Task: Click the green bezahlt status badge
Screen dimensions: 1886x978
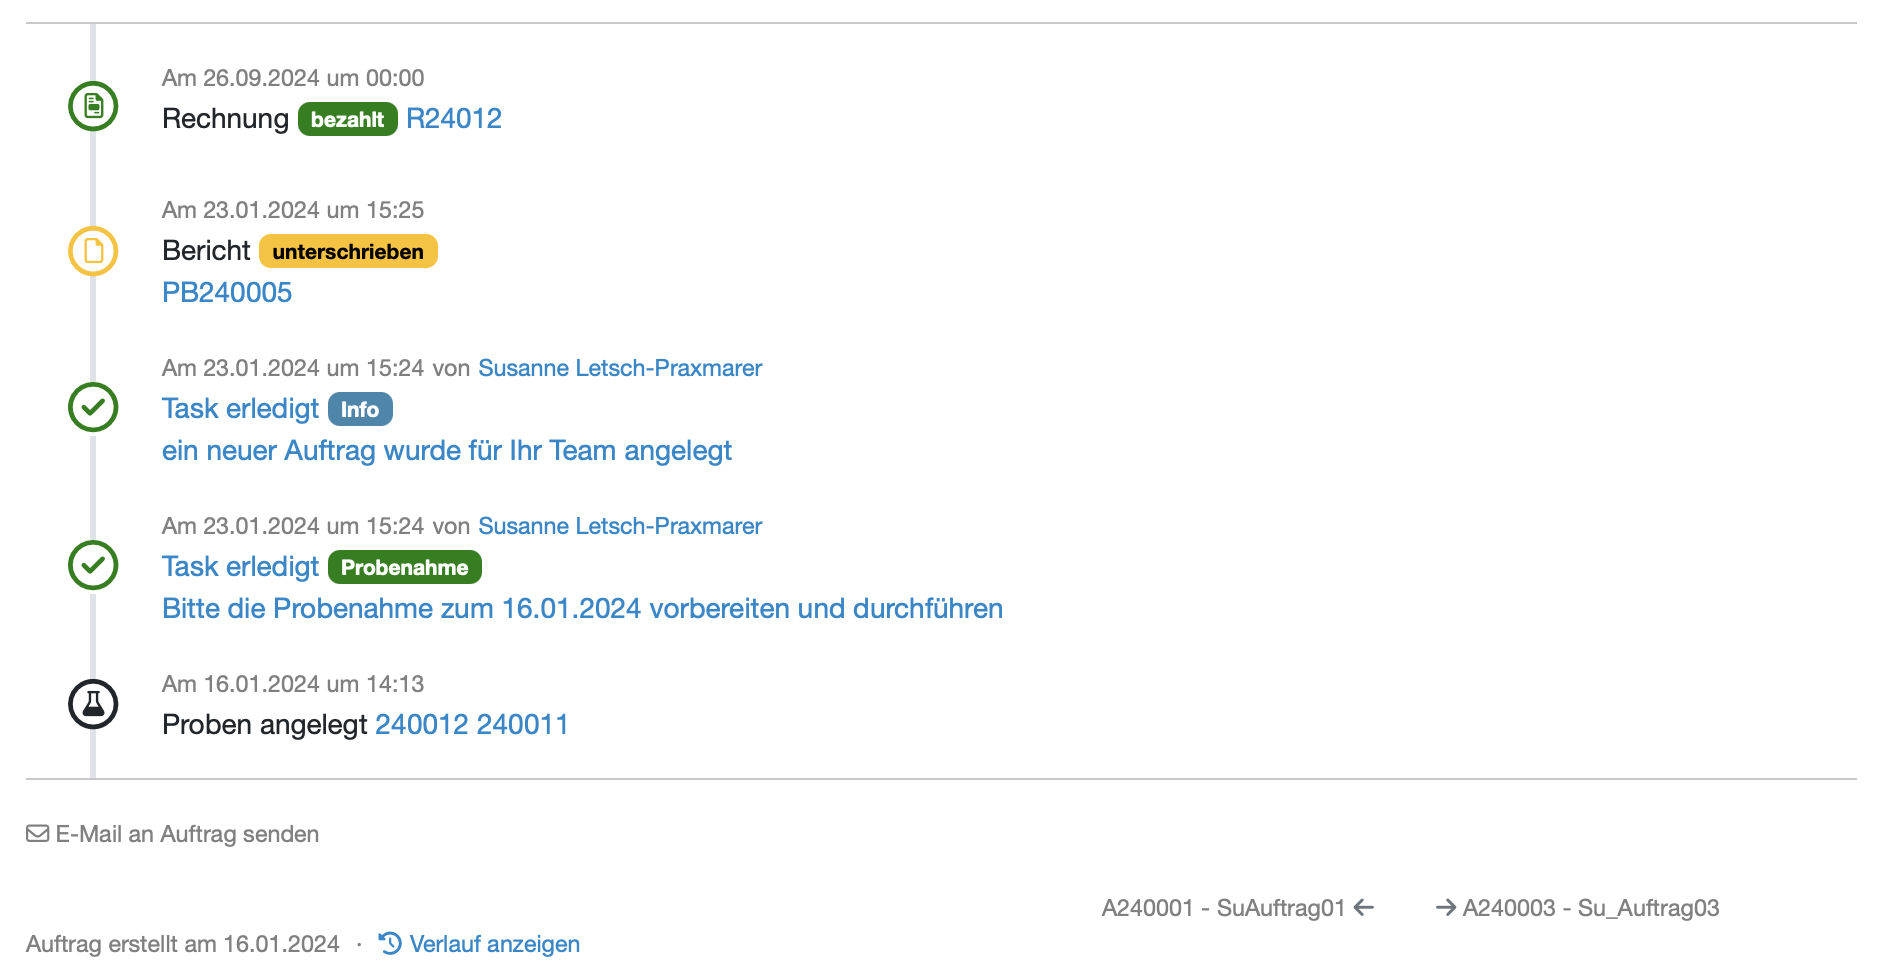Action: point(346,119)
